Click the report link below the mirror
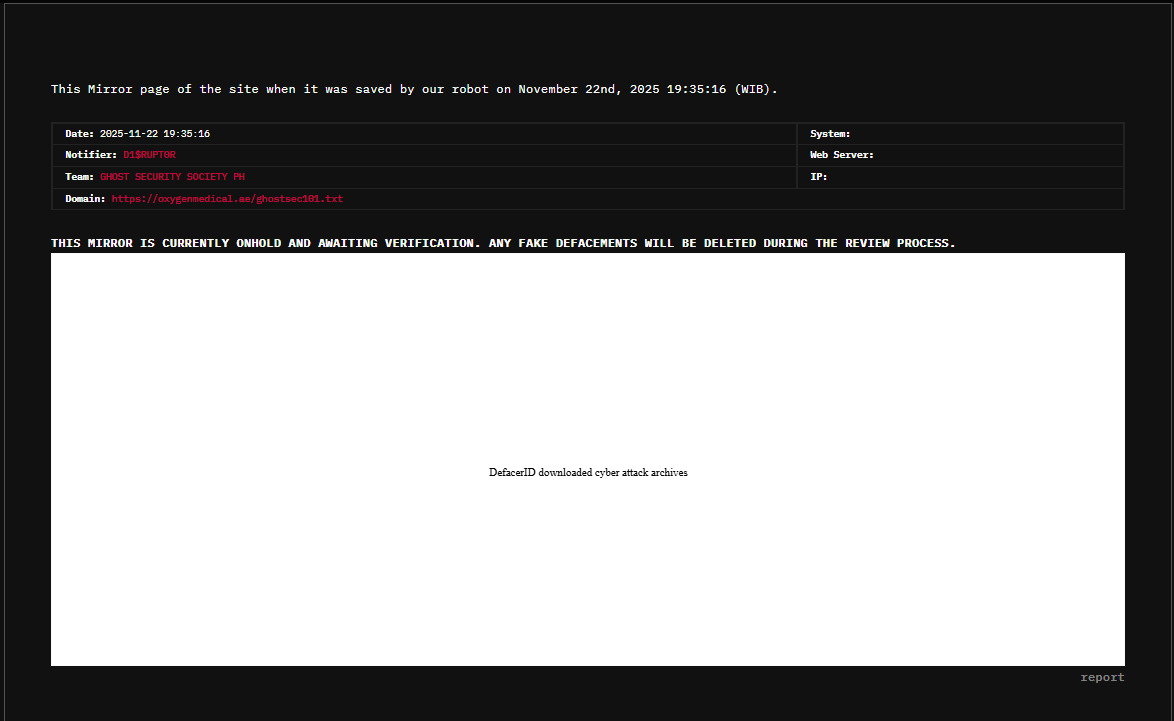The width and height of the screenshot is (1174, 721). pos(1102,677)
